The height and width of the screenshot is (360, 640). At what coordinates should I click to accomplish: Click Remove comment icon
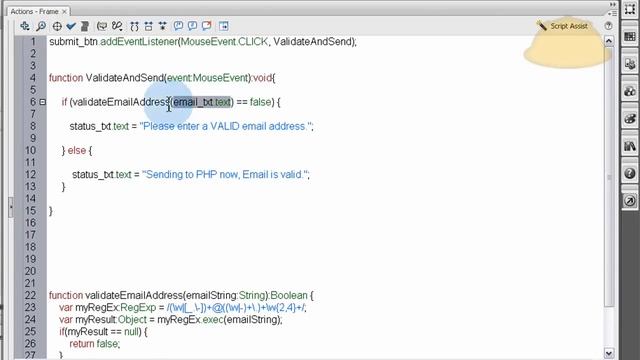click(207, 26)
